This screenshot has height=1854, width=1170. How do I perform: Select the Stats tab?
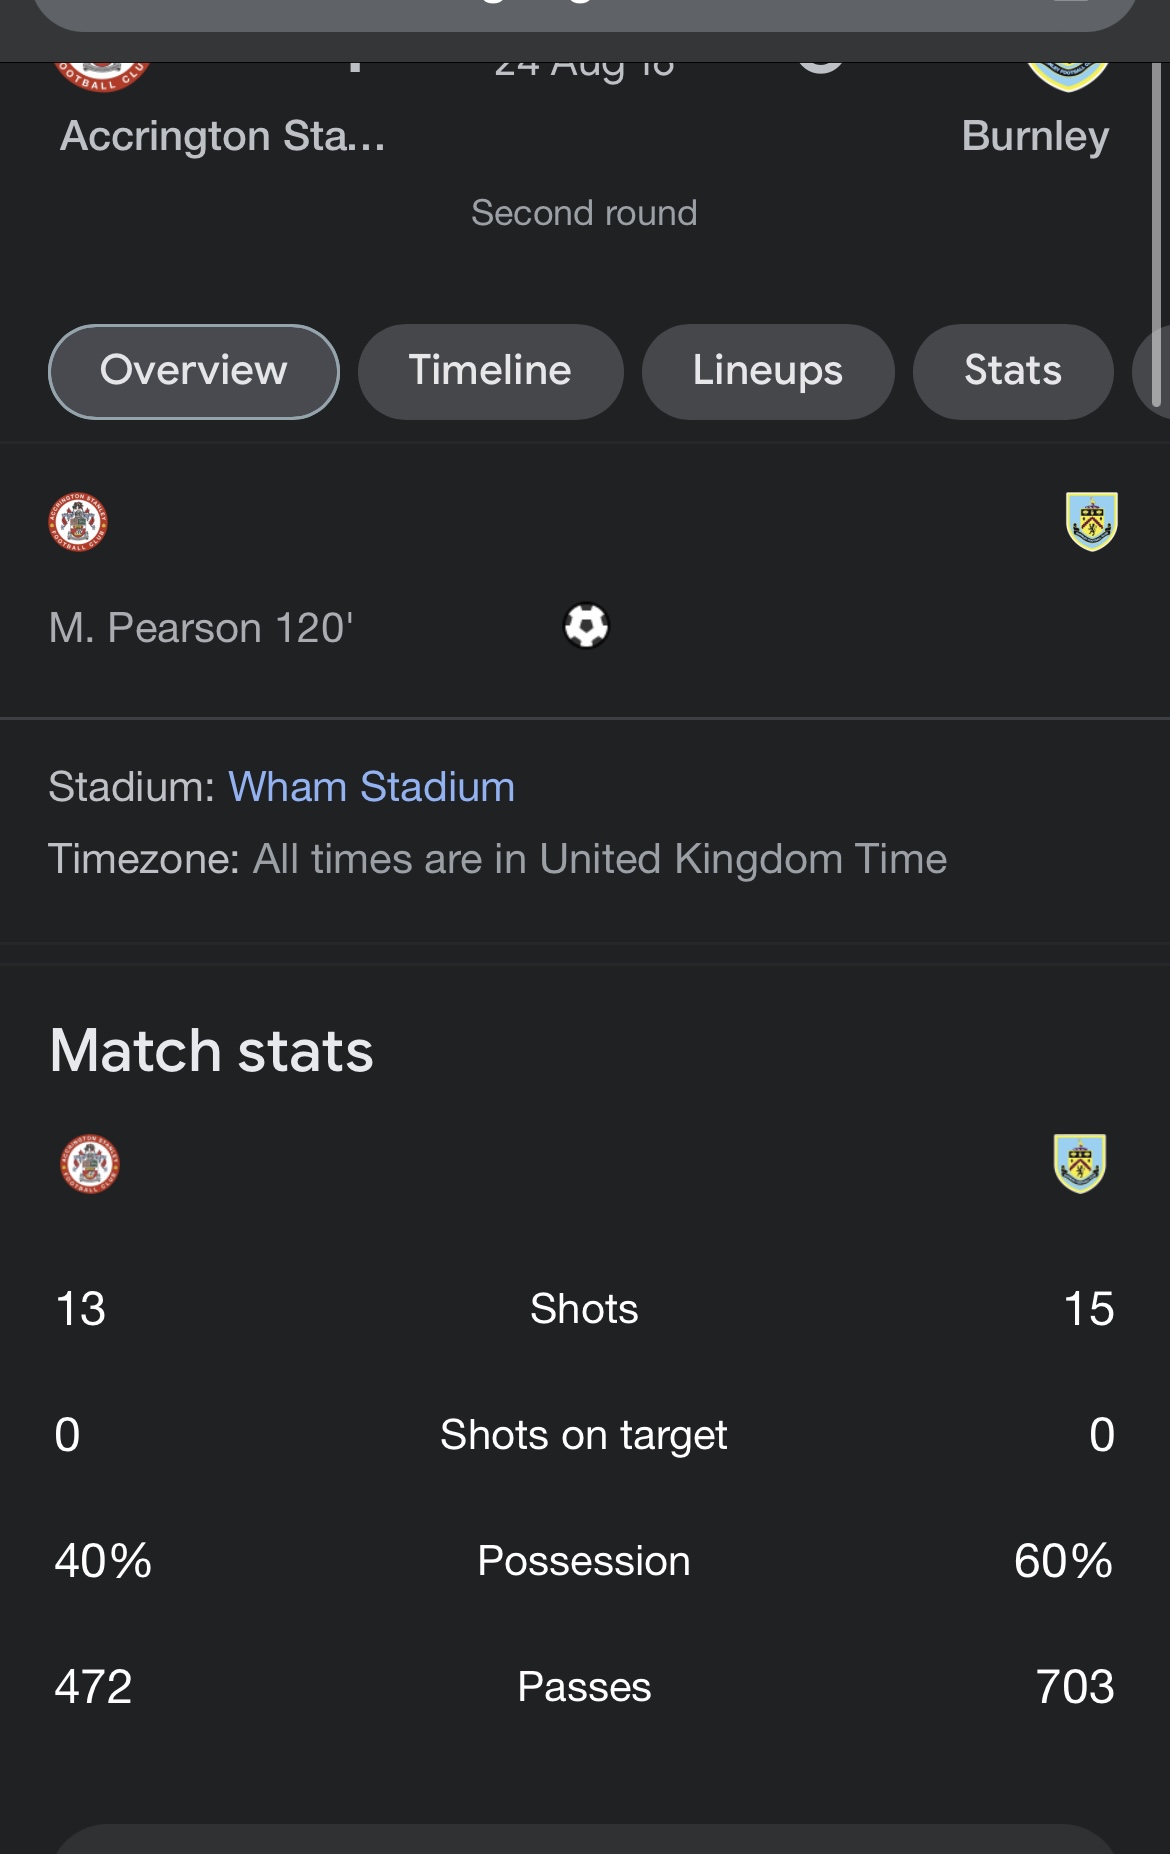(x=1013, y=371)
